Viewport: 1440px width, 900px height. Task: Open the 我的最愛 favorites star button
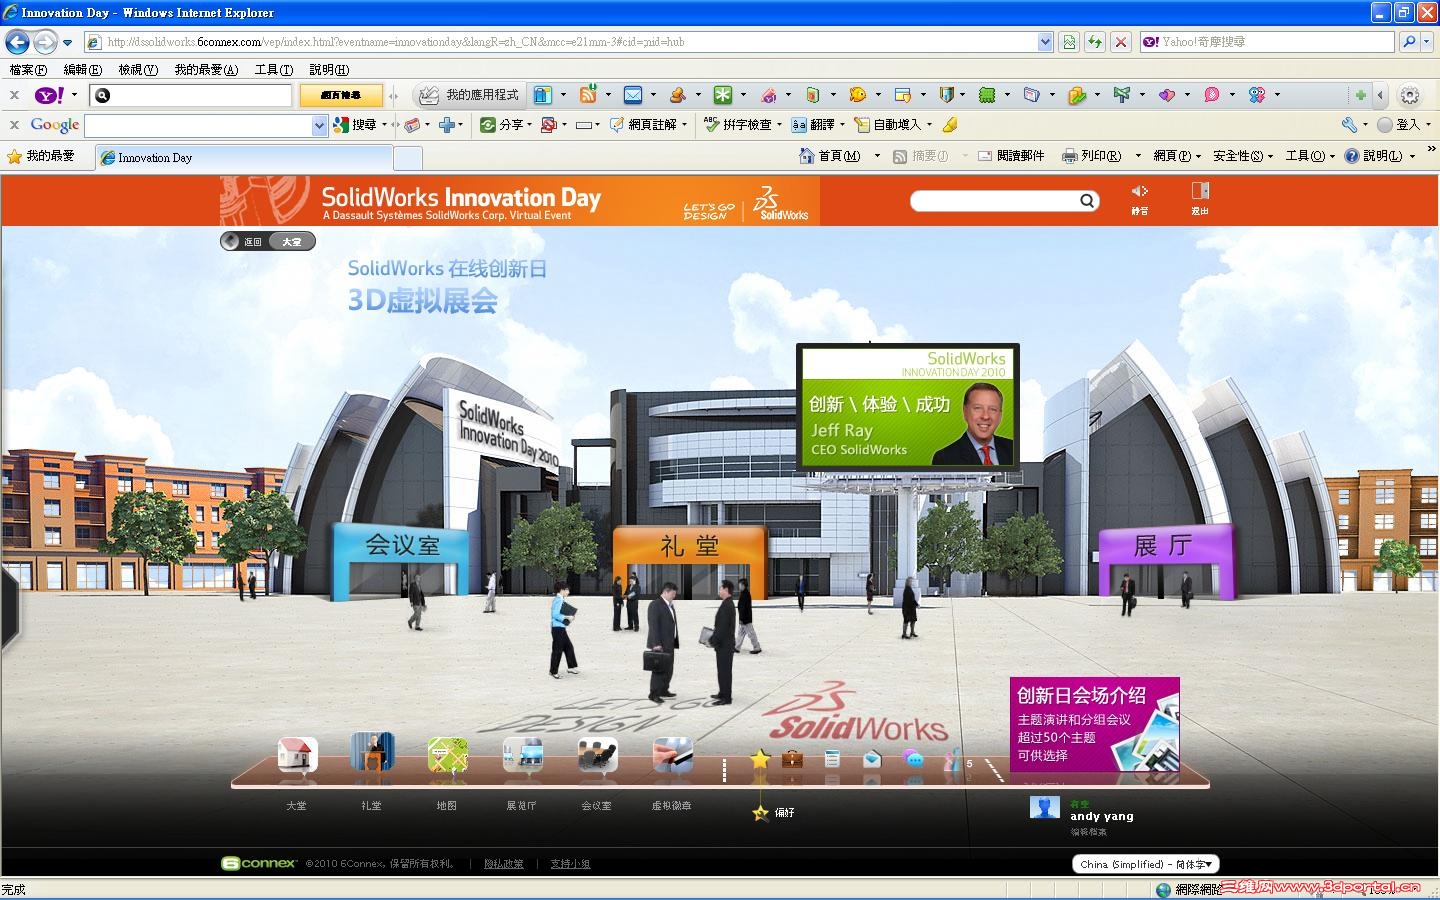[x=41, y=157]
